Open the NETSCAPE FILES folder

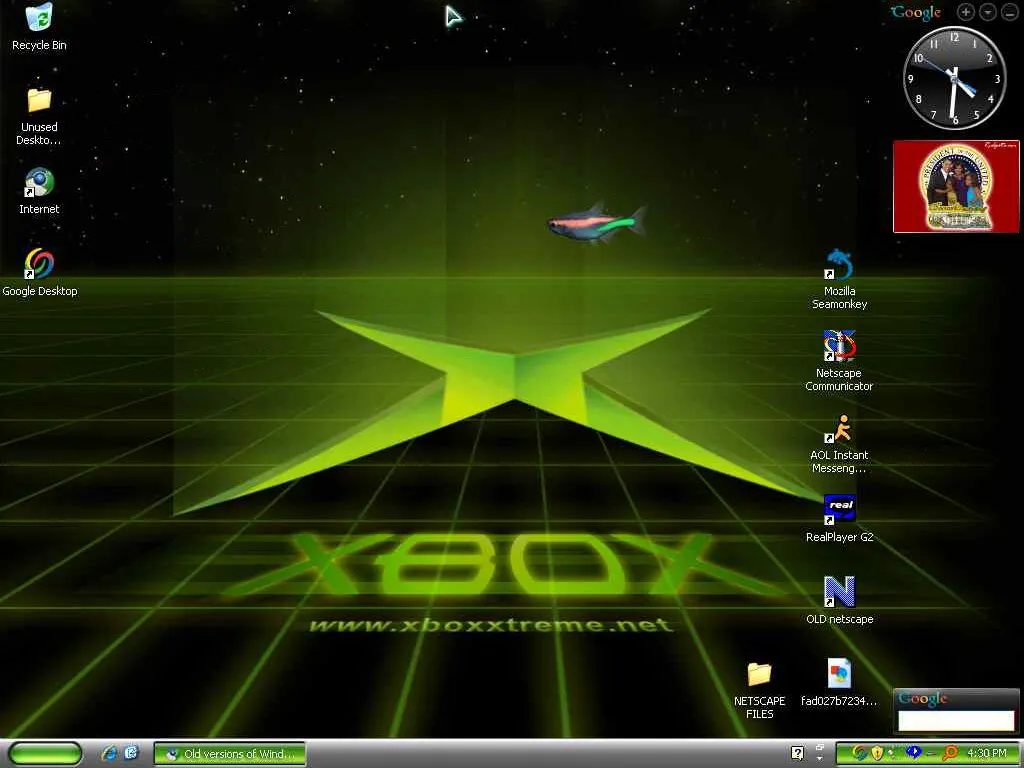[x=760, y=690]
